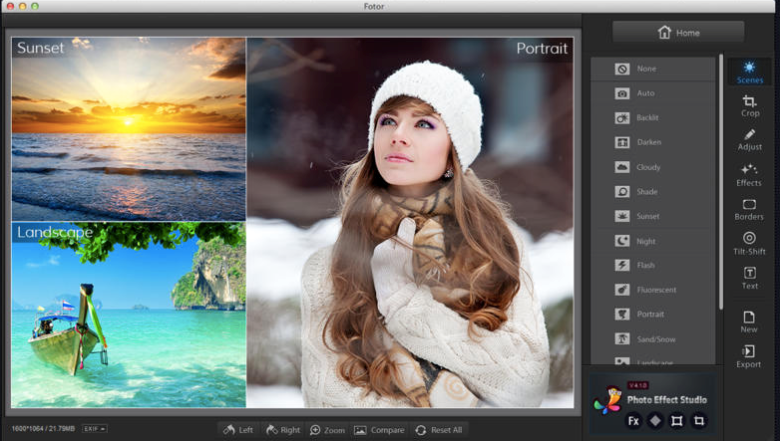Apply the Auto scene preset
780x441 pixels.
[653, 93]
